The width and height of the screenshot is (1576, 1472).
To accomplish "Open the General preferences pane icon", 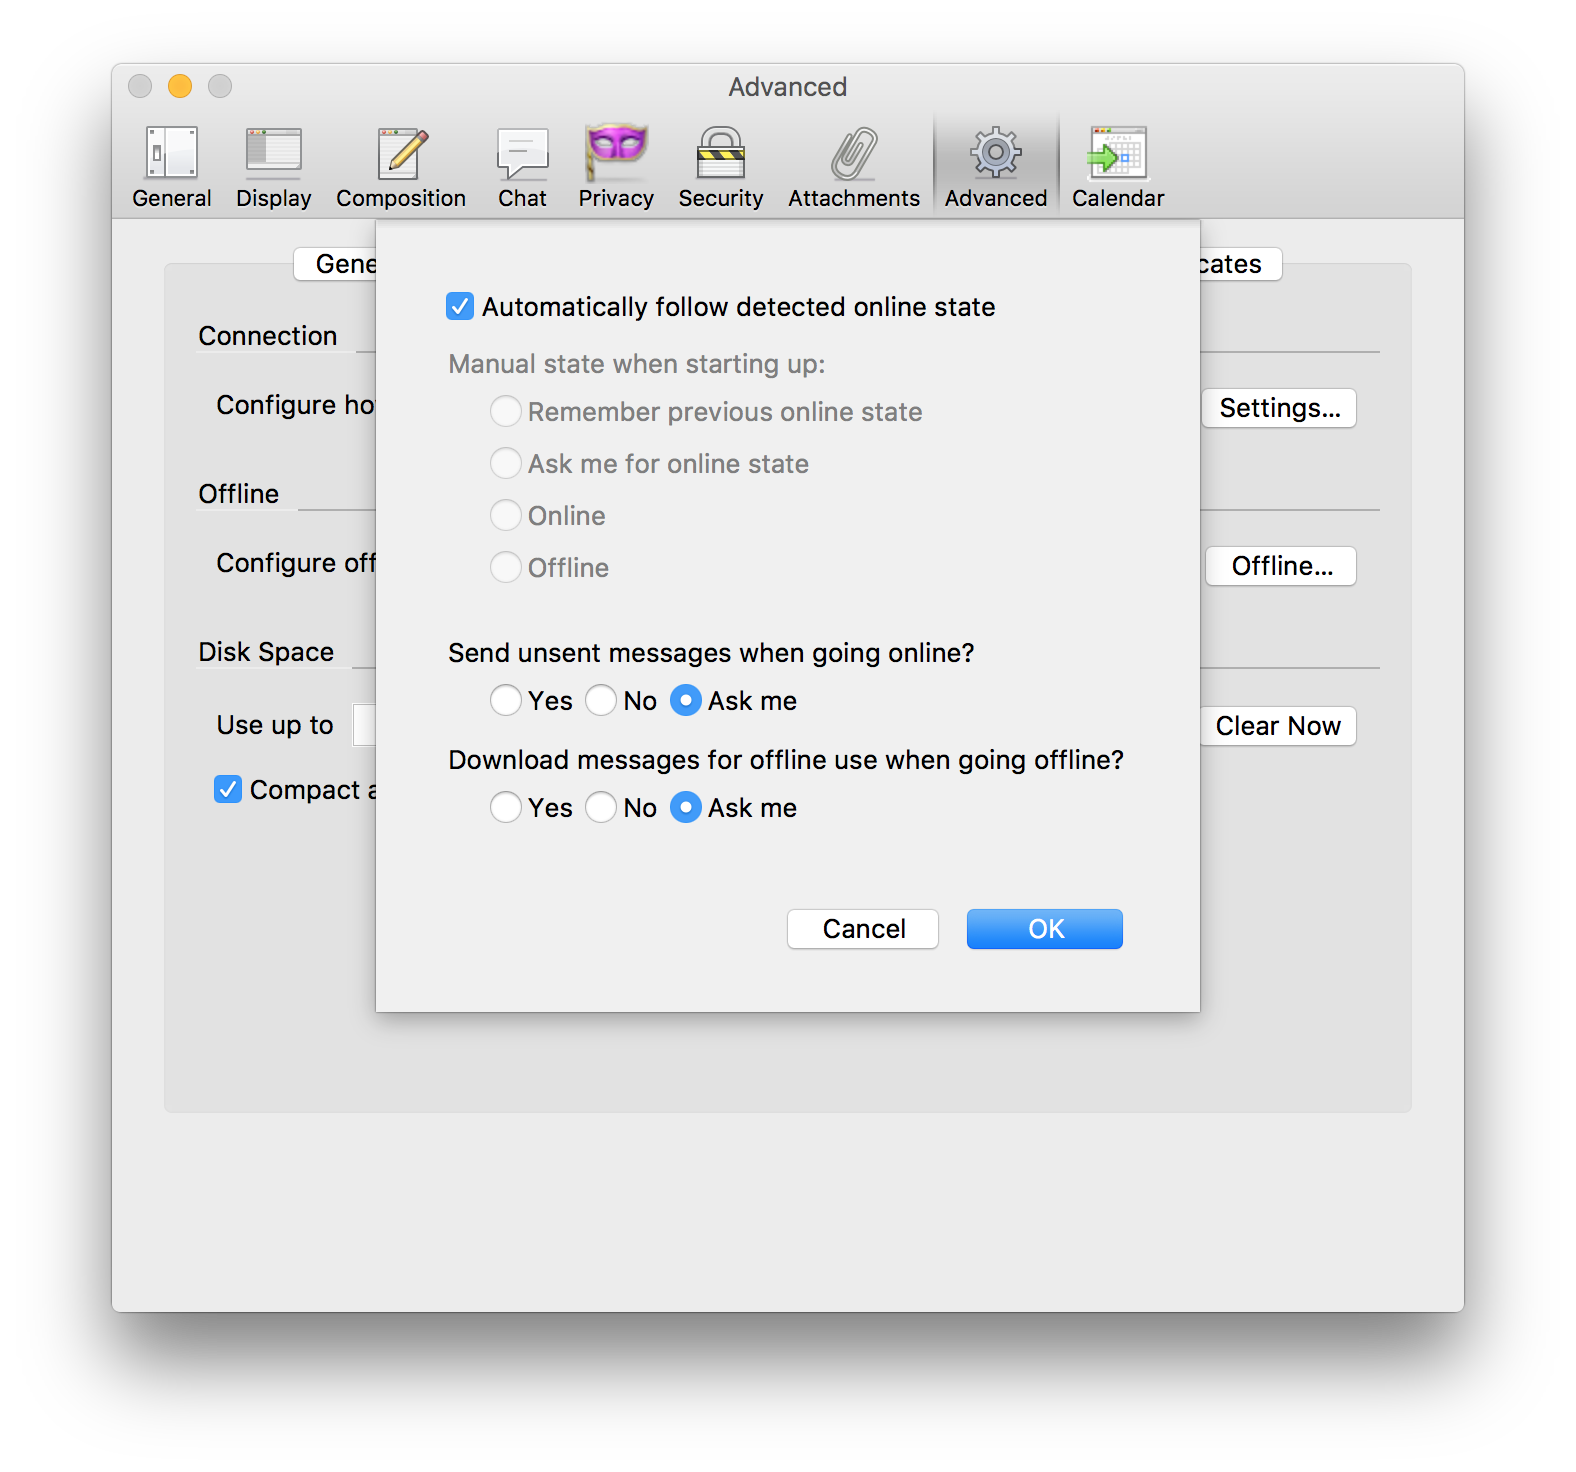I will point(172,153).
